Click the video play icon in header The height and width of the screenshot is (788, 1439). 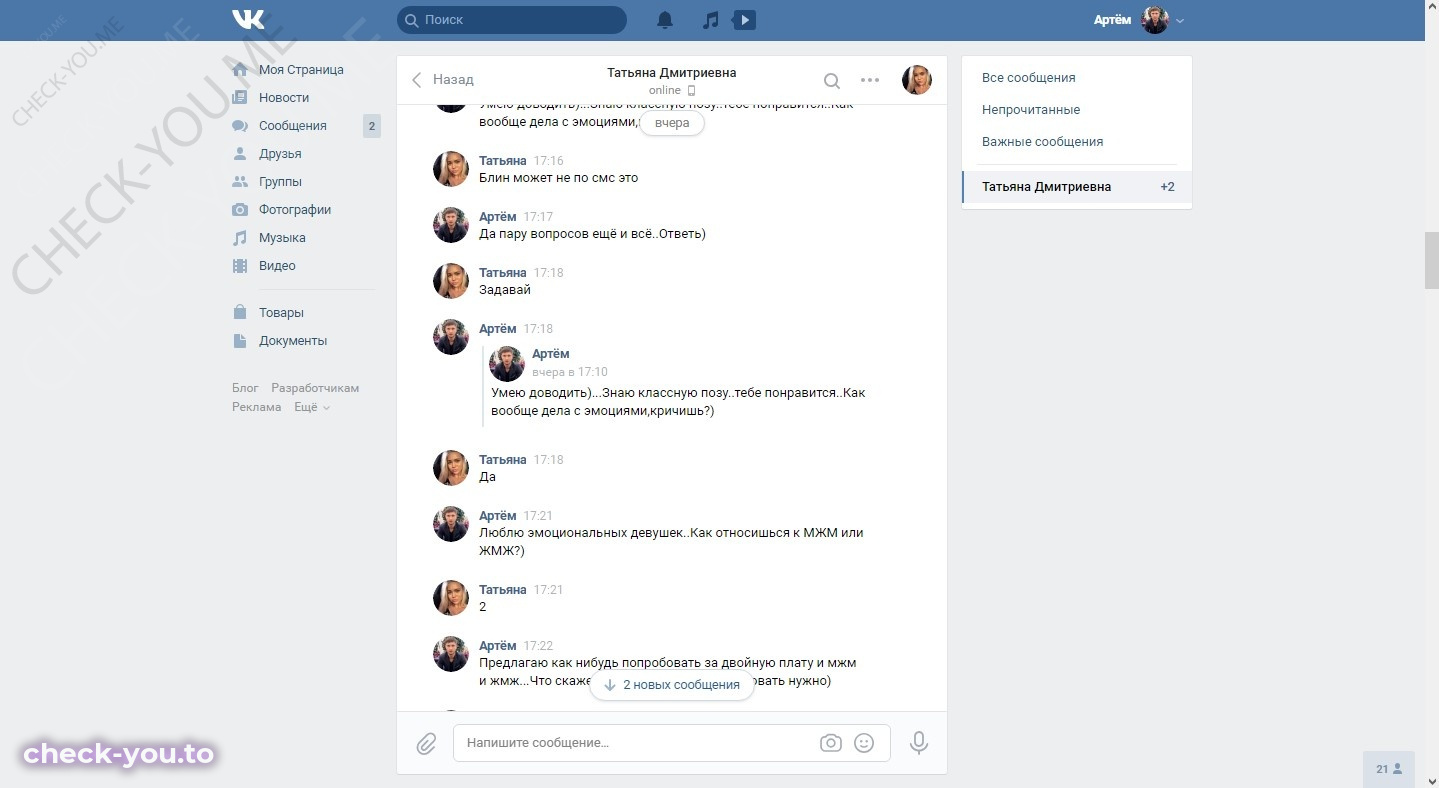coord(744,20)
